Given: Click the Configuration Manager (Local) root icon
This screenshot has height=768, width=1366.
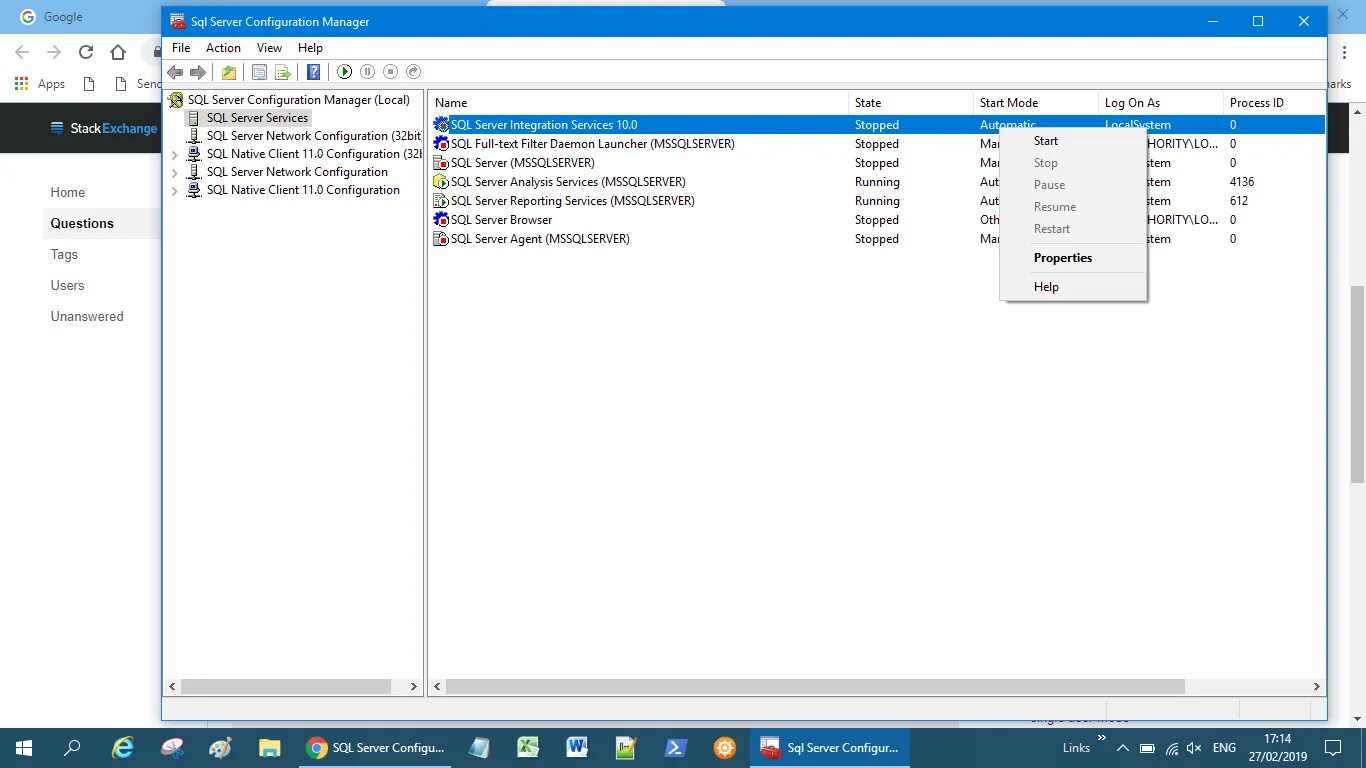Looking at the screenshot, I should tap(176, 100).
